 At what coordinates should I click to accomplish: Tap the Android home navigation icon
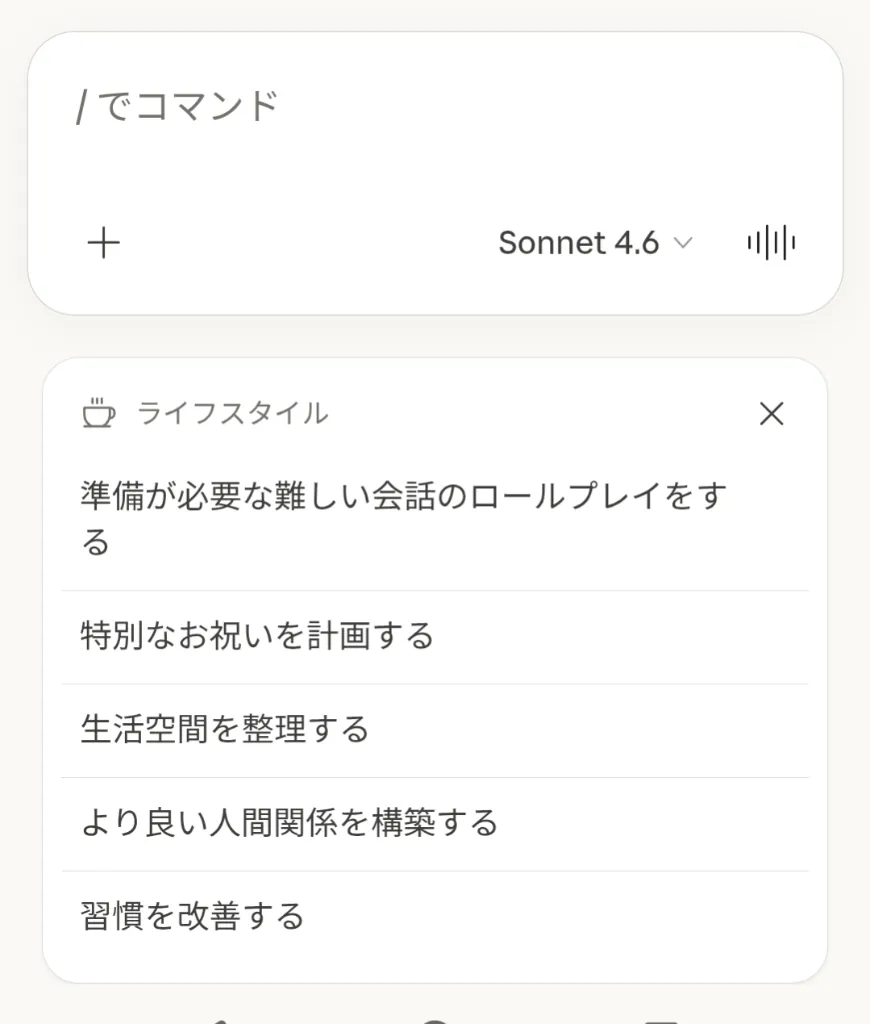pyautogui.click(x=435, y=1018)
